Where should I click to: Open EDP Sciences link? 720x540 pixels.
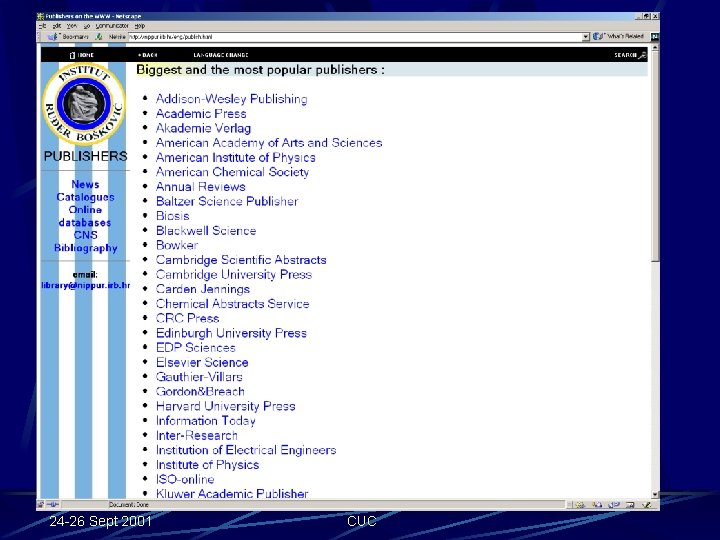tap(196, 348)
